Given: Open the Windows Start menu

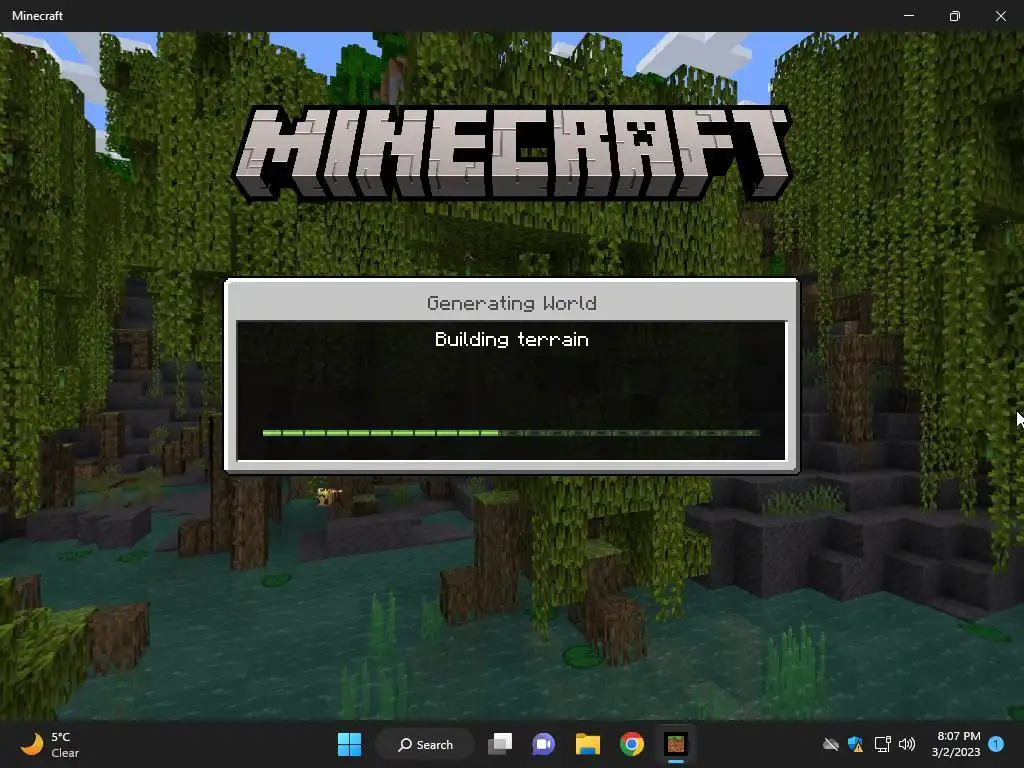Looking at the screenshot, I should tap(349, 744).
